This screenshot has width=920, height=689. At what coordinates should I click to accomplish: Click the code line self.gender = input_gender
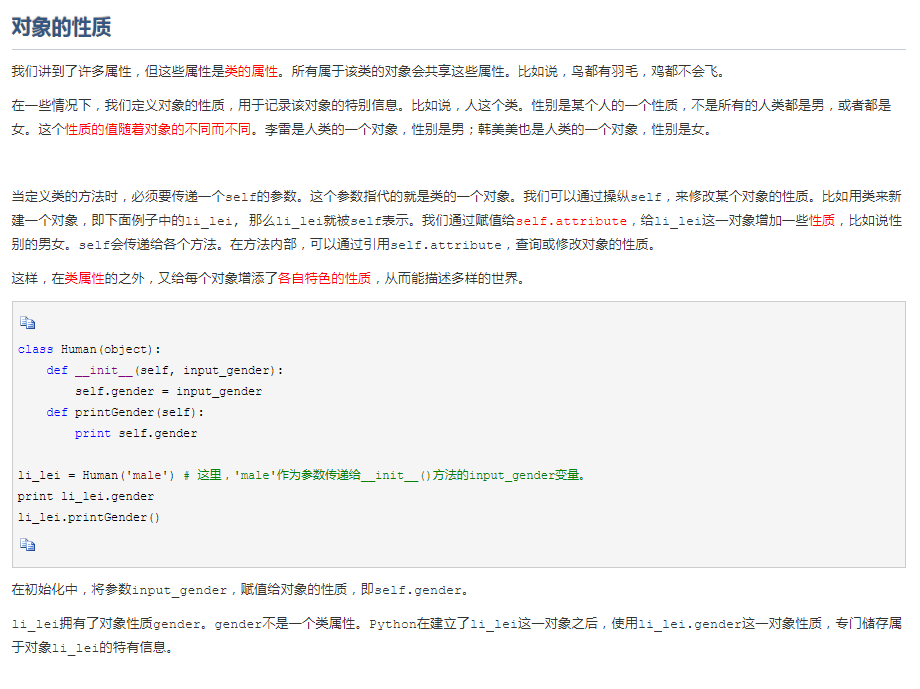point(168,391)
